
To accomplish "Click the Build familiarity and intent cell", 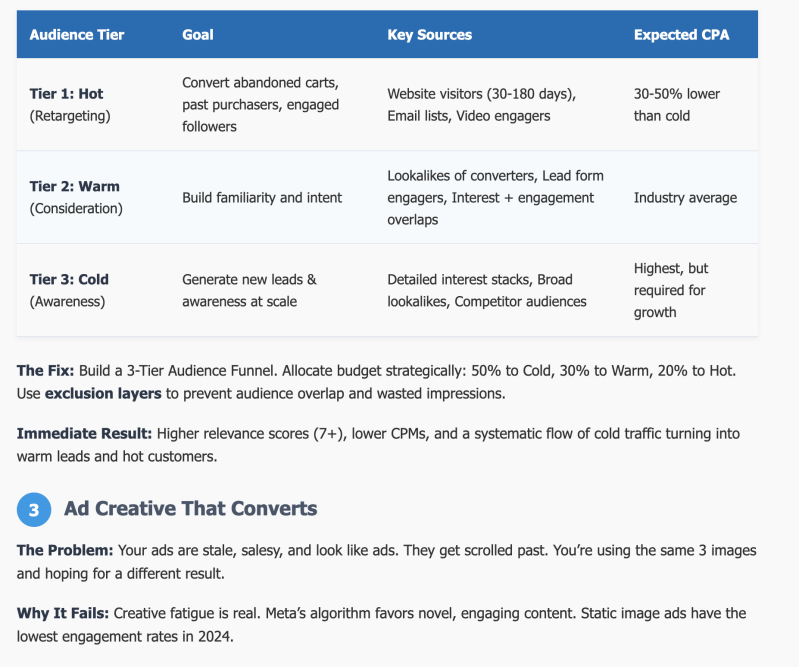I will [262, 198].
